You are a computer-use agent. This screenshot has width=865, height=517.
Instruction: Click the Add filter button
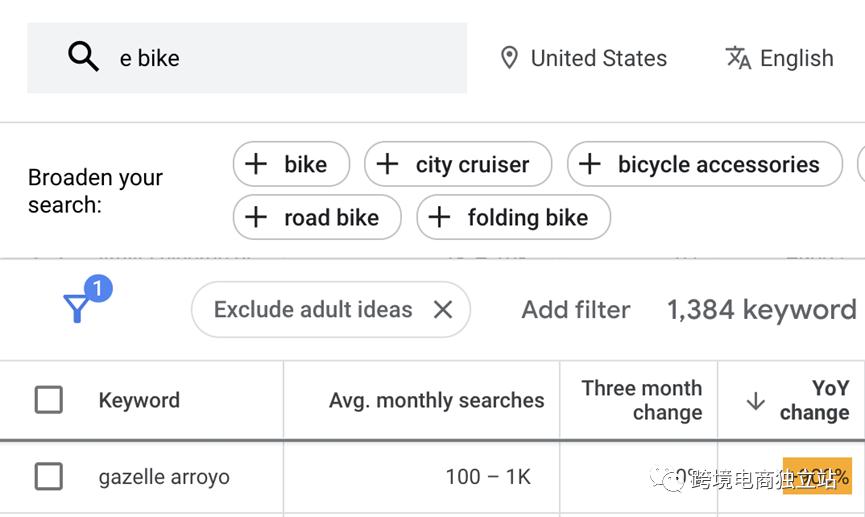pos(575,310)
